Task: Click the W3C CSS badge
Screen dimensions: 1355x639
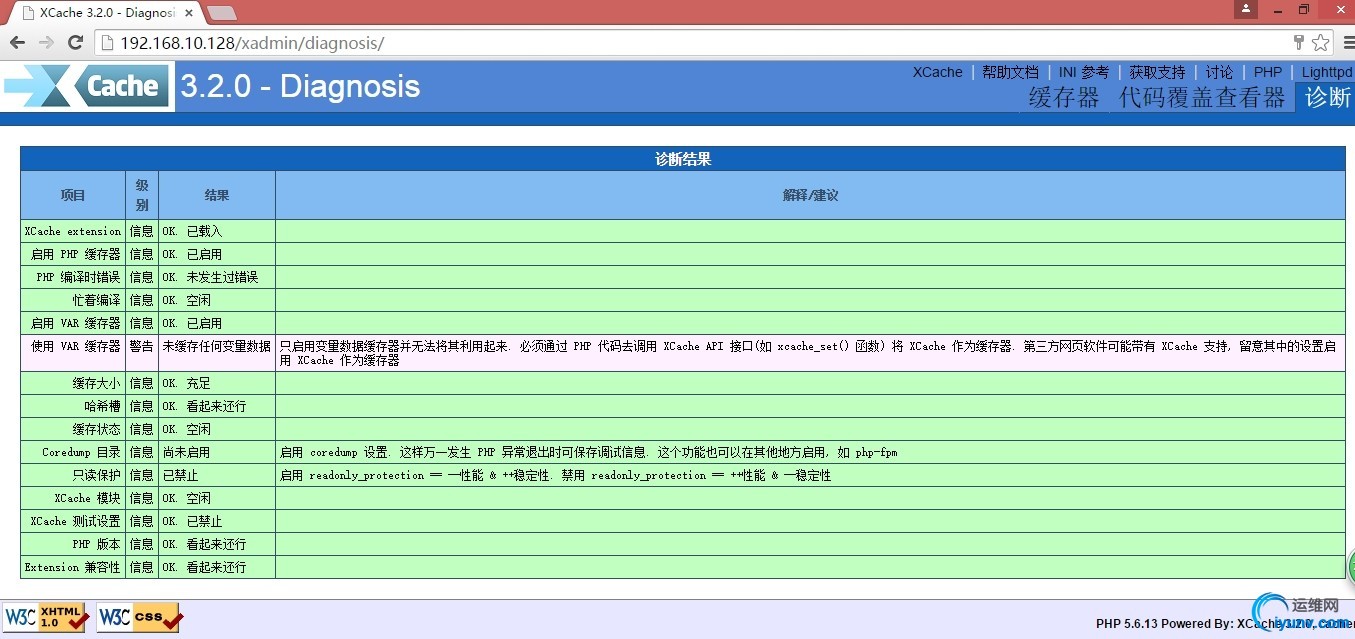Action: 140,617
